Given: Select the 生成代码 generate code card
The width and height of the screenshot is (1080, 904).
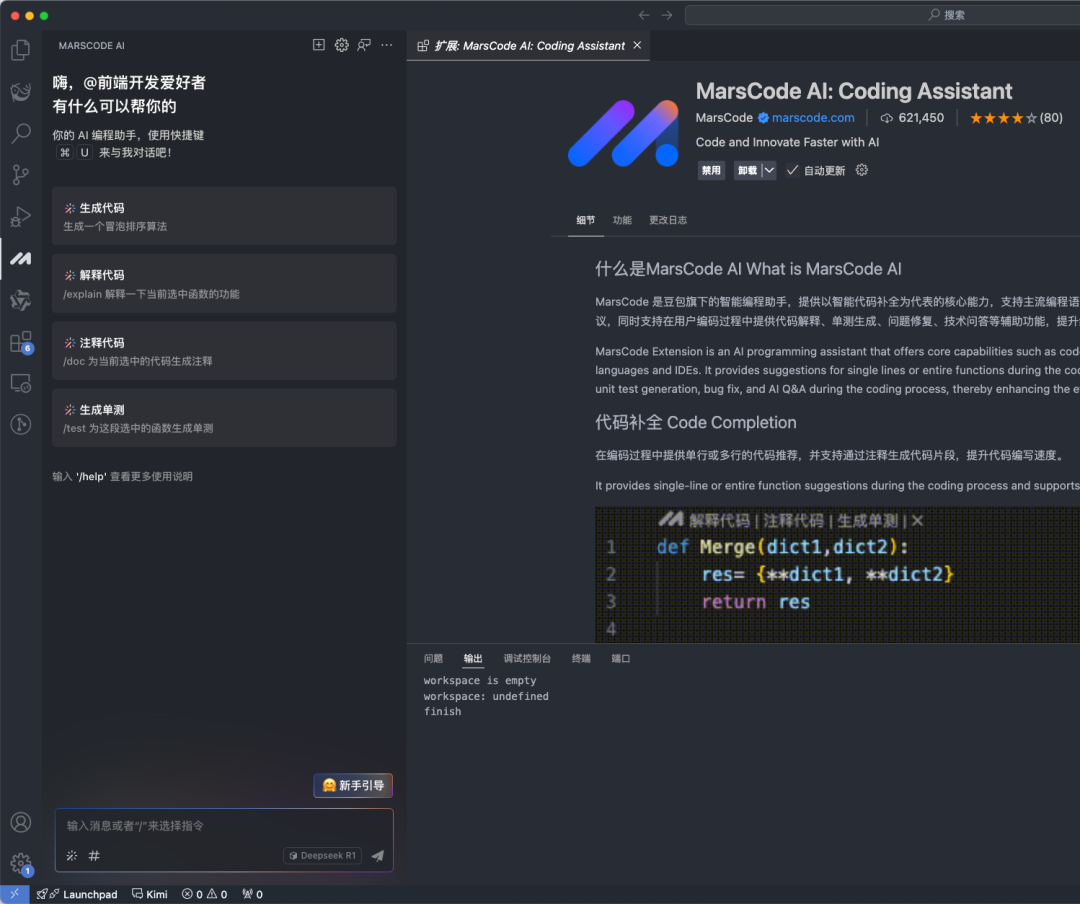Looking at the screenshot, I should click(x=224, y=216).
